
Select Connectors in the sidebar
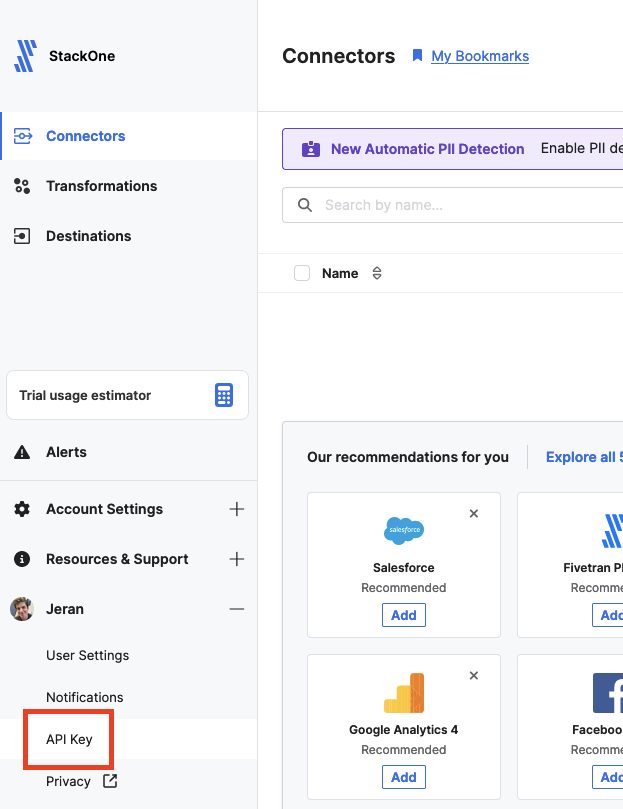(x=85, y=136)
